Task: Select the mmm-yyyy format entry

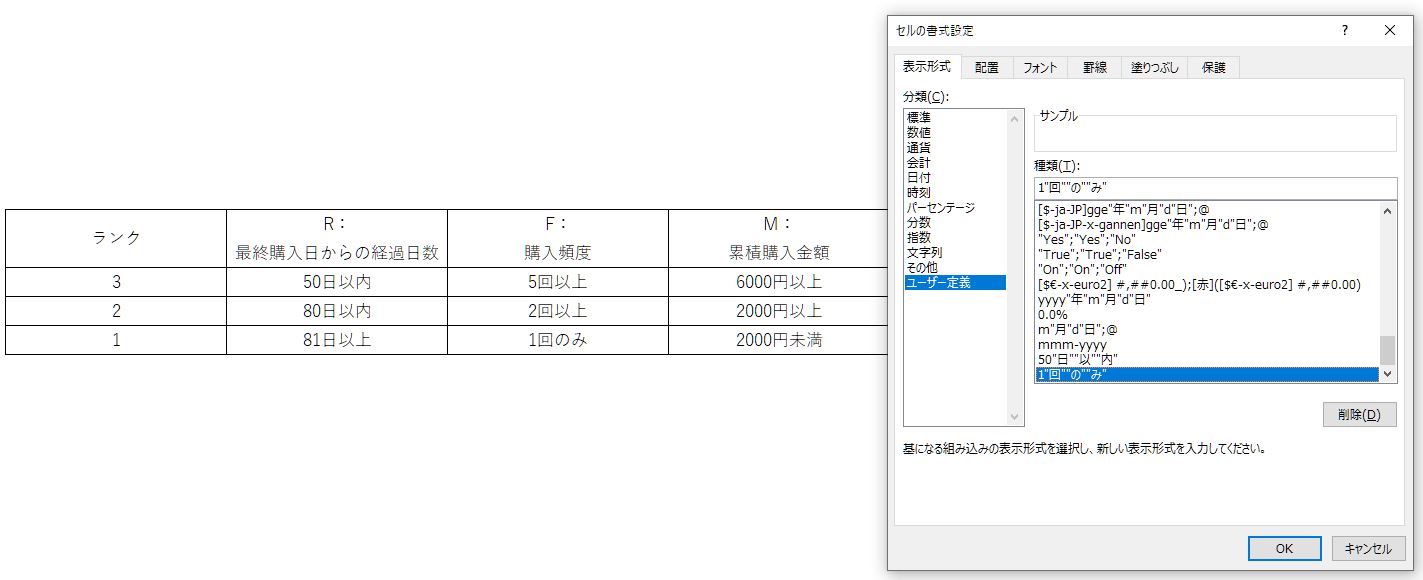Action: (1072, 345)
